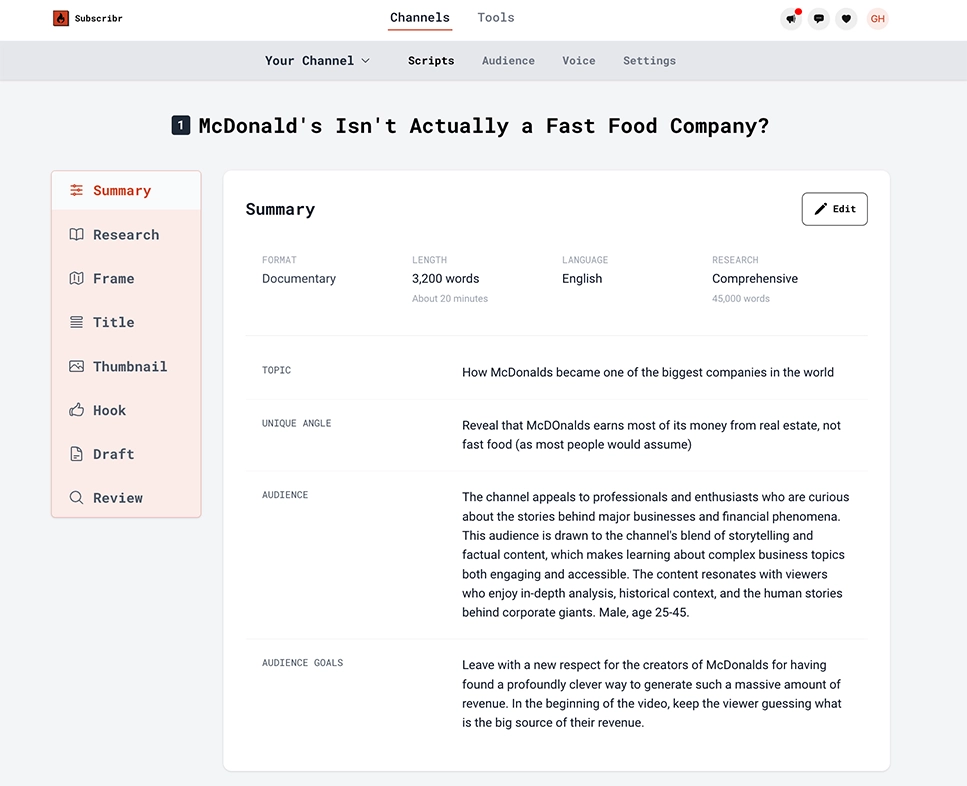Click the Subscribr flame logo icon

tap(60, 18)
